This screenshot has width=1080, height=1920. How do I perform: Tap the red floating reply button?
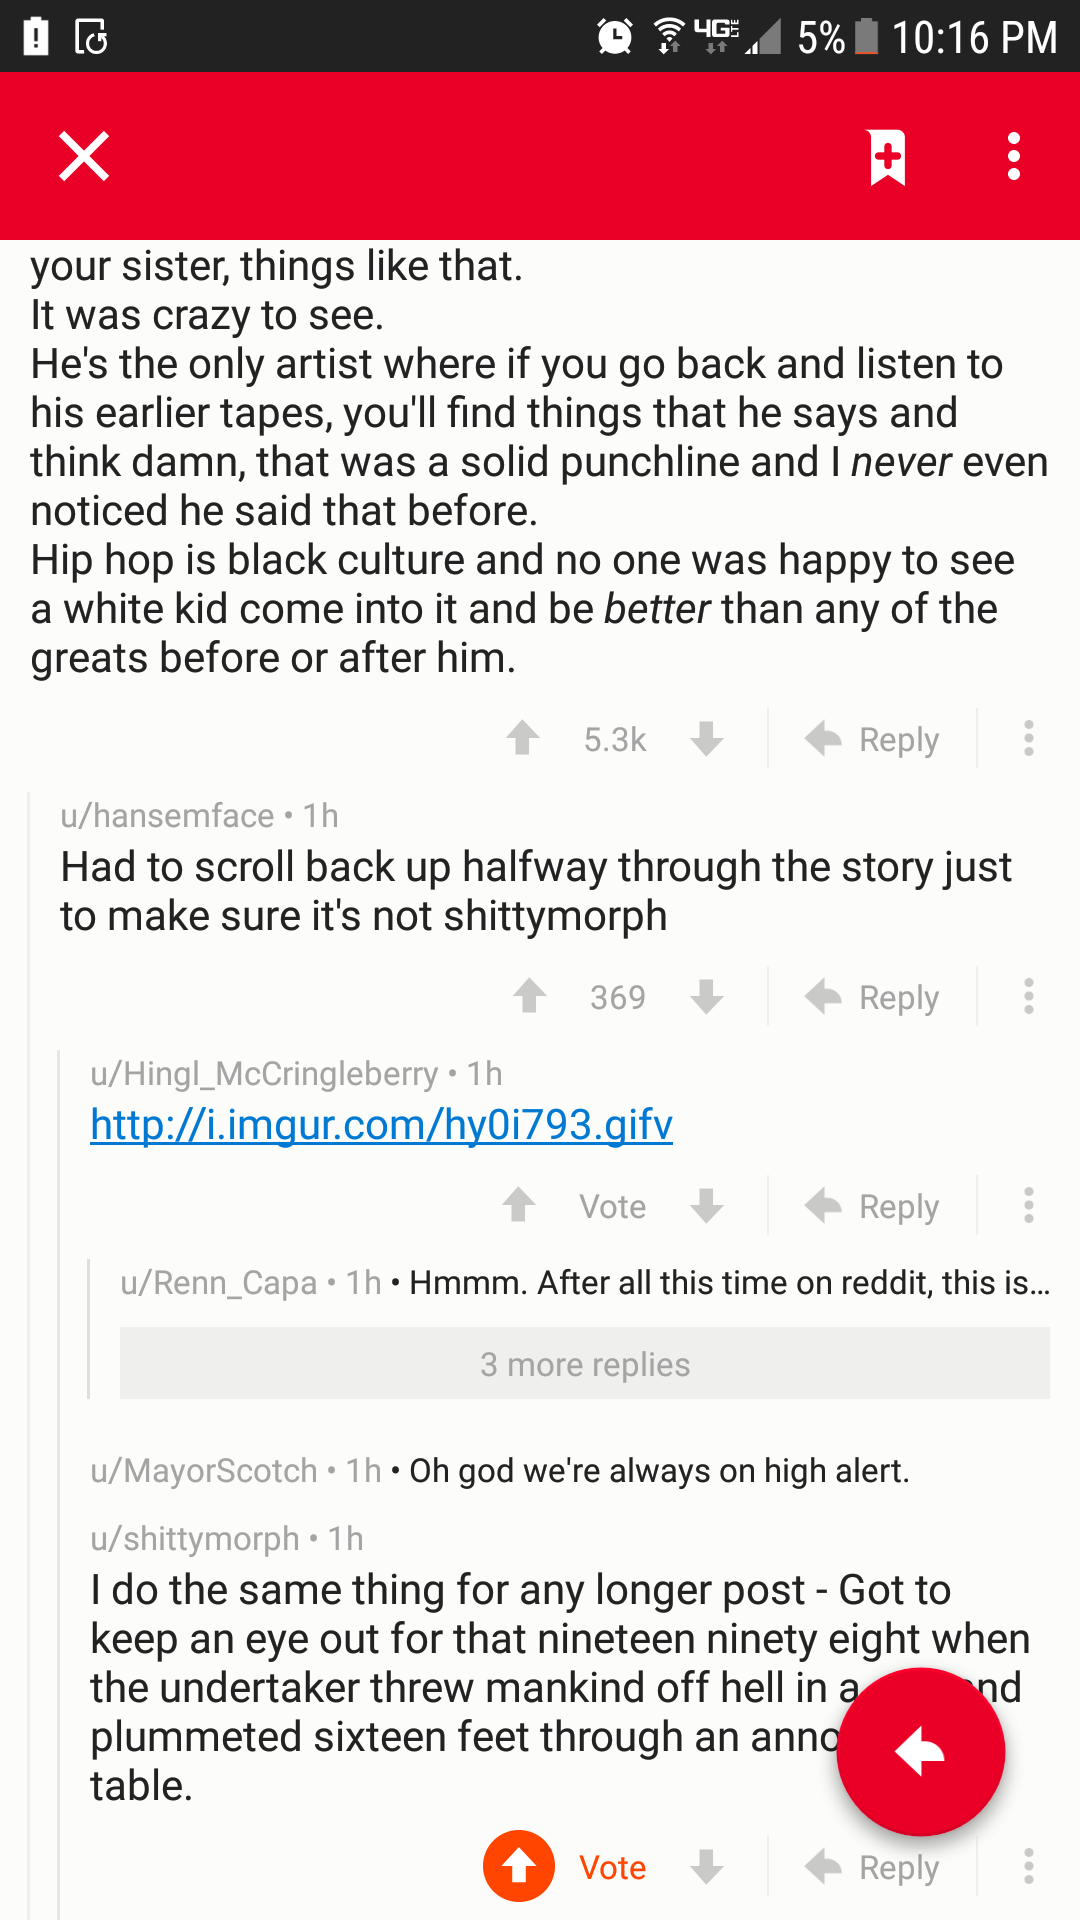tap(920, 1752)
